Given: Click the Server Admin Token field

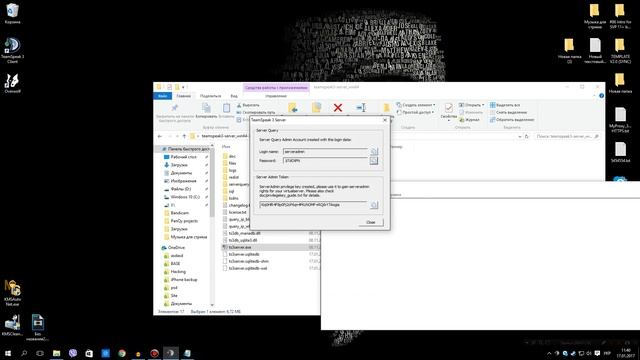Looking at the screenshot, I should [313, 205].
